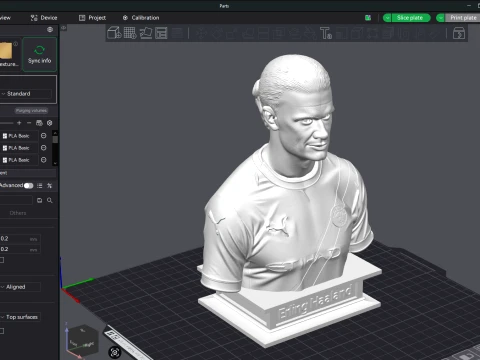Edit first PLA Basic filament preset
The height and width of the screenshot is (360, 480).
click(x=44, y=136)
